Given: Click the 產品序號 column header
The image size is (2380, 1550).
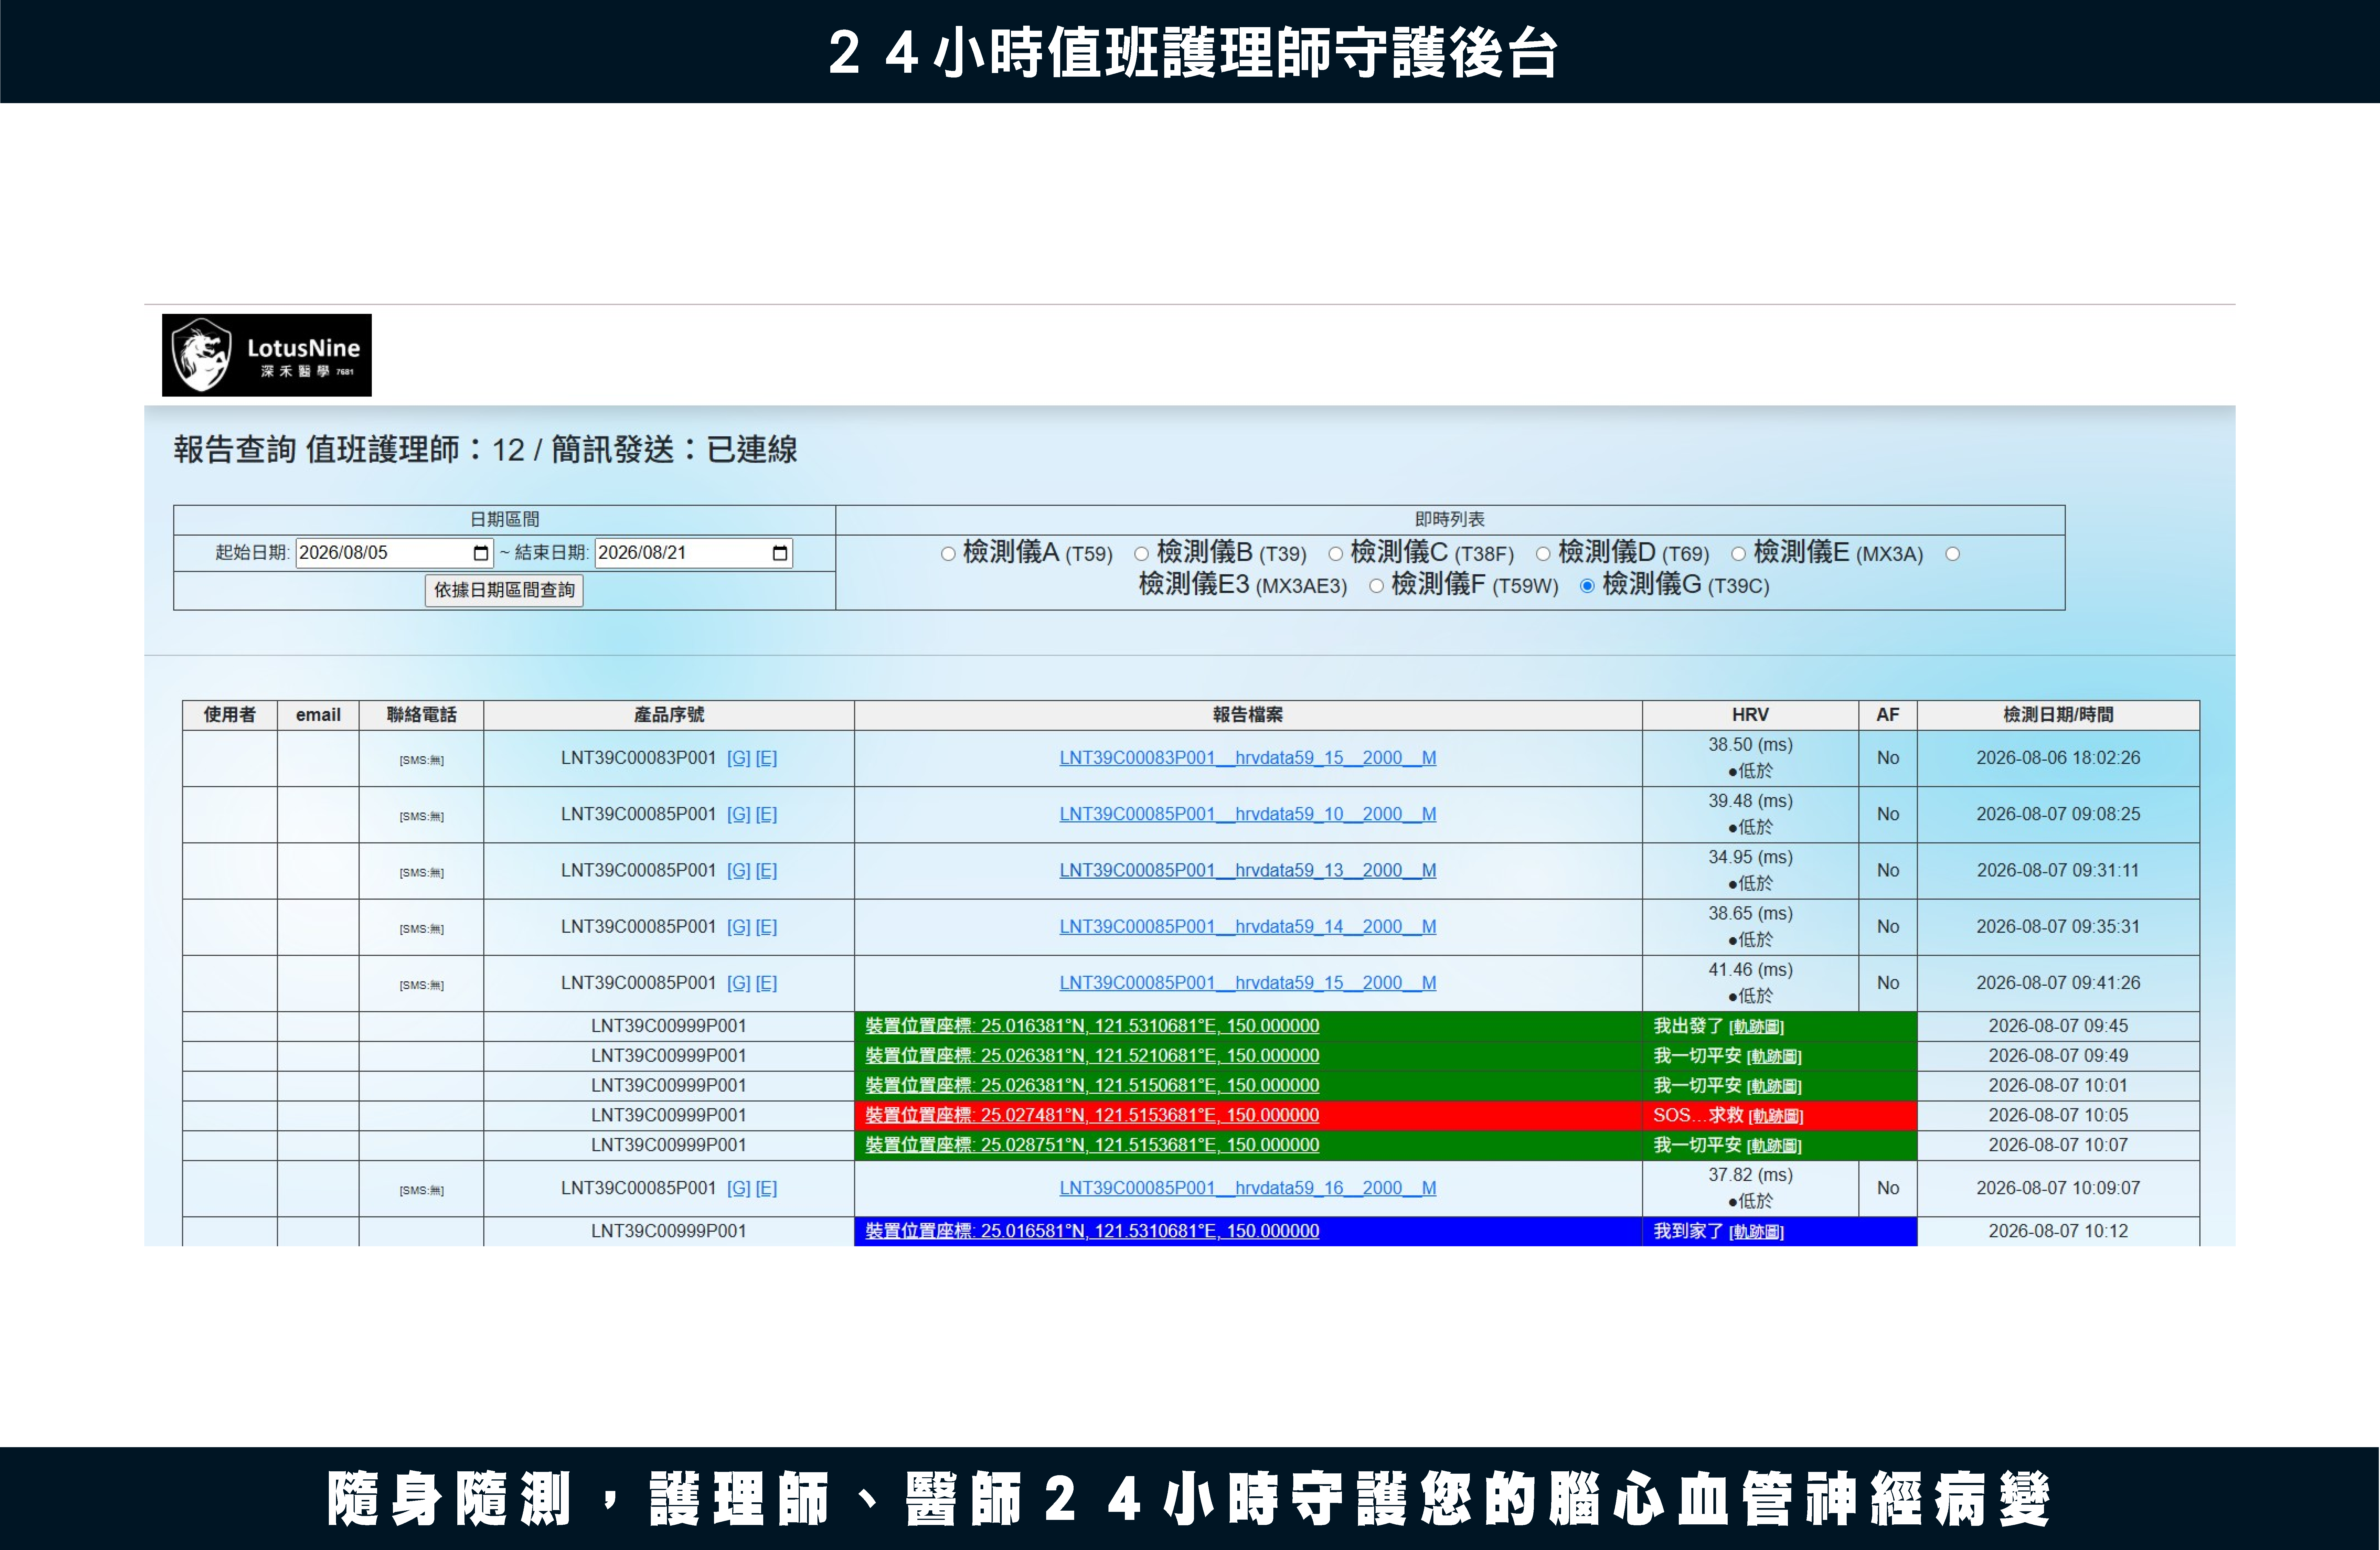Looking at the screenshot, I should tap(669, 715).
